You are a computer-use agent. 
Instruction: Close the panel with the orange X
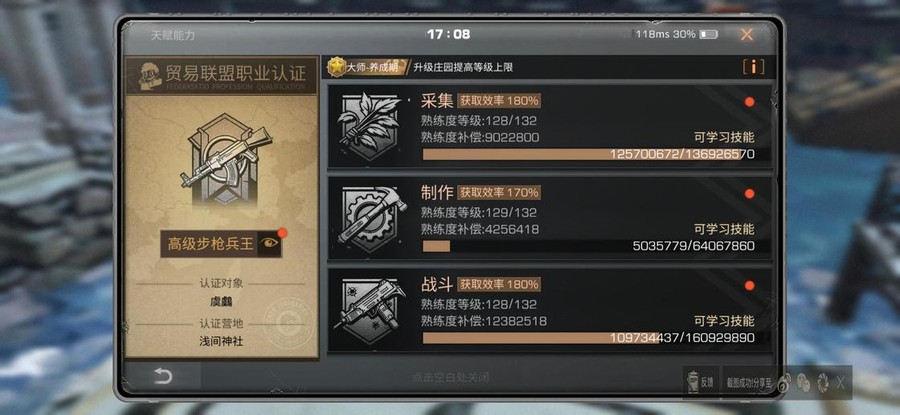point(746,34)
